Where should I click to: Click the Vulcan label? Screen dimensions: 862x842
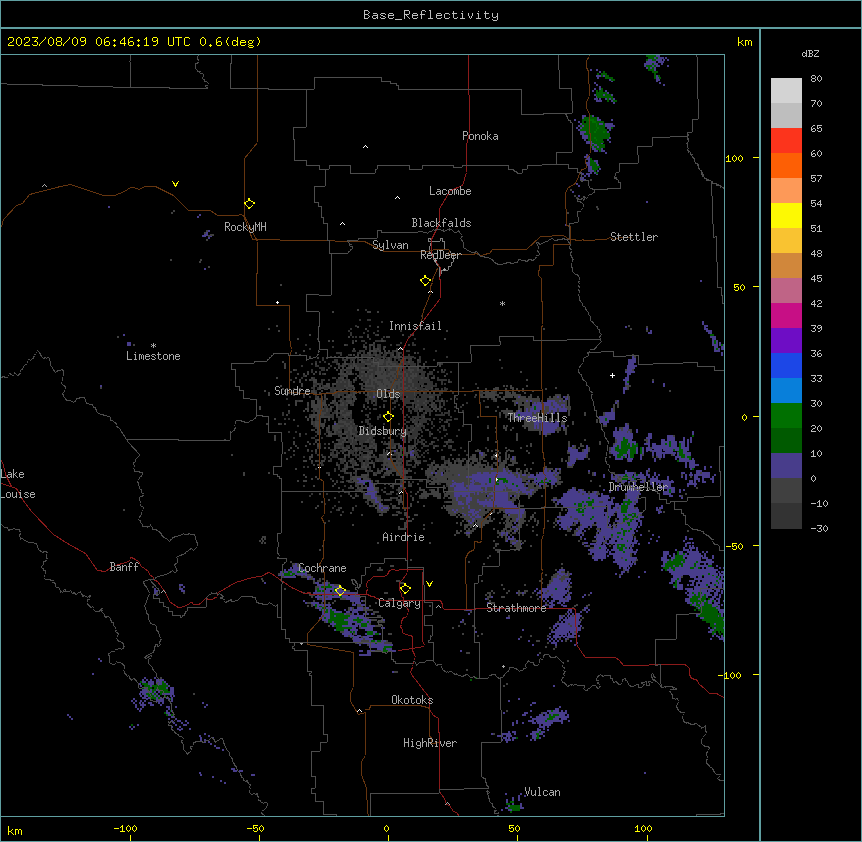(543, 792)
